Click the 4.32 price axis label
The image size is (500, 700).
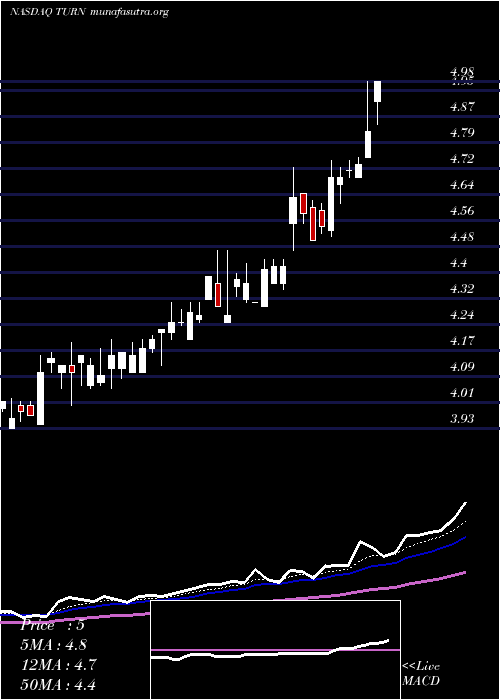pos(461,289)
